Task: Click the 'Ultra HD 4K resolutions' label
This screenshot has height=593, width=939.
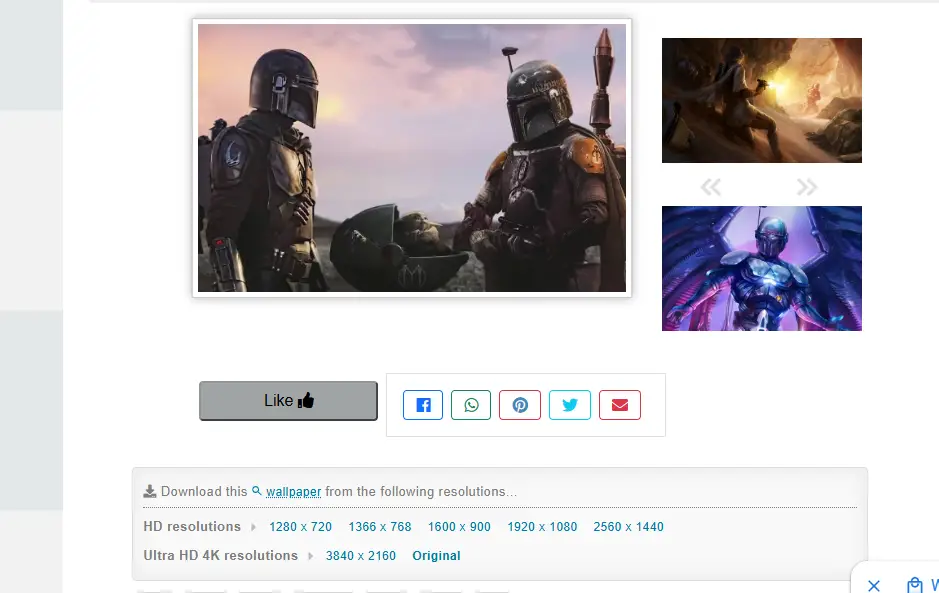Action: [220, 555]
